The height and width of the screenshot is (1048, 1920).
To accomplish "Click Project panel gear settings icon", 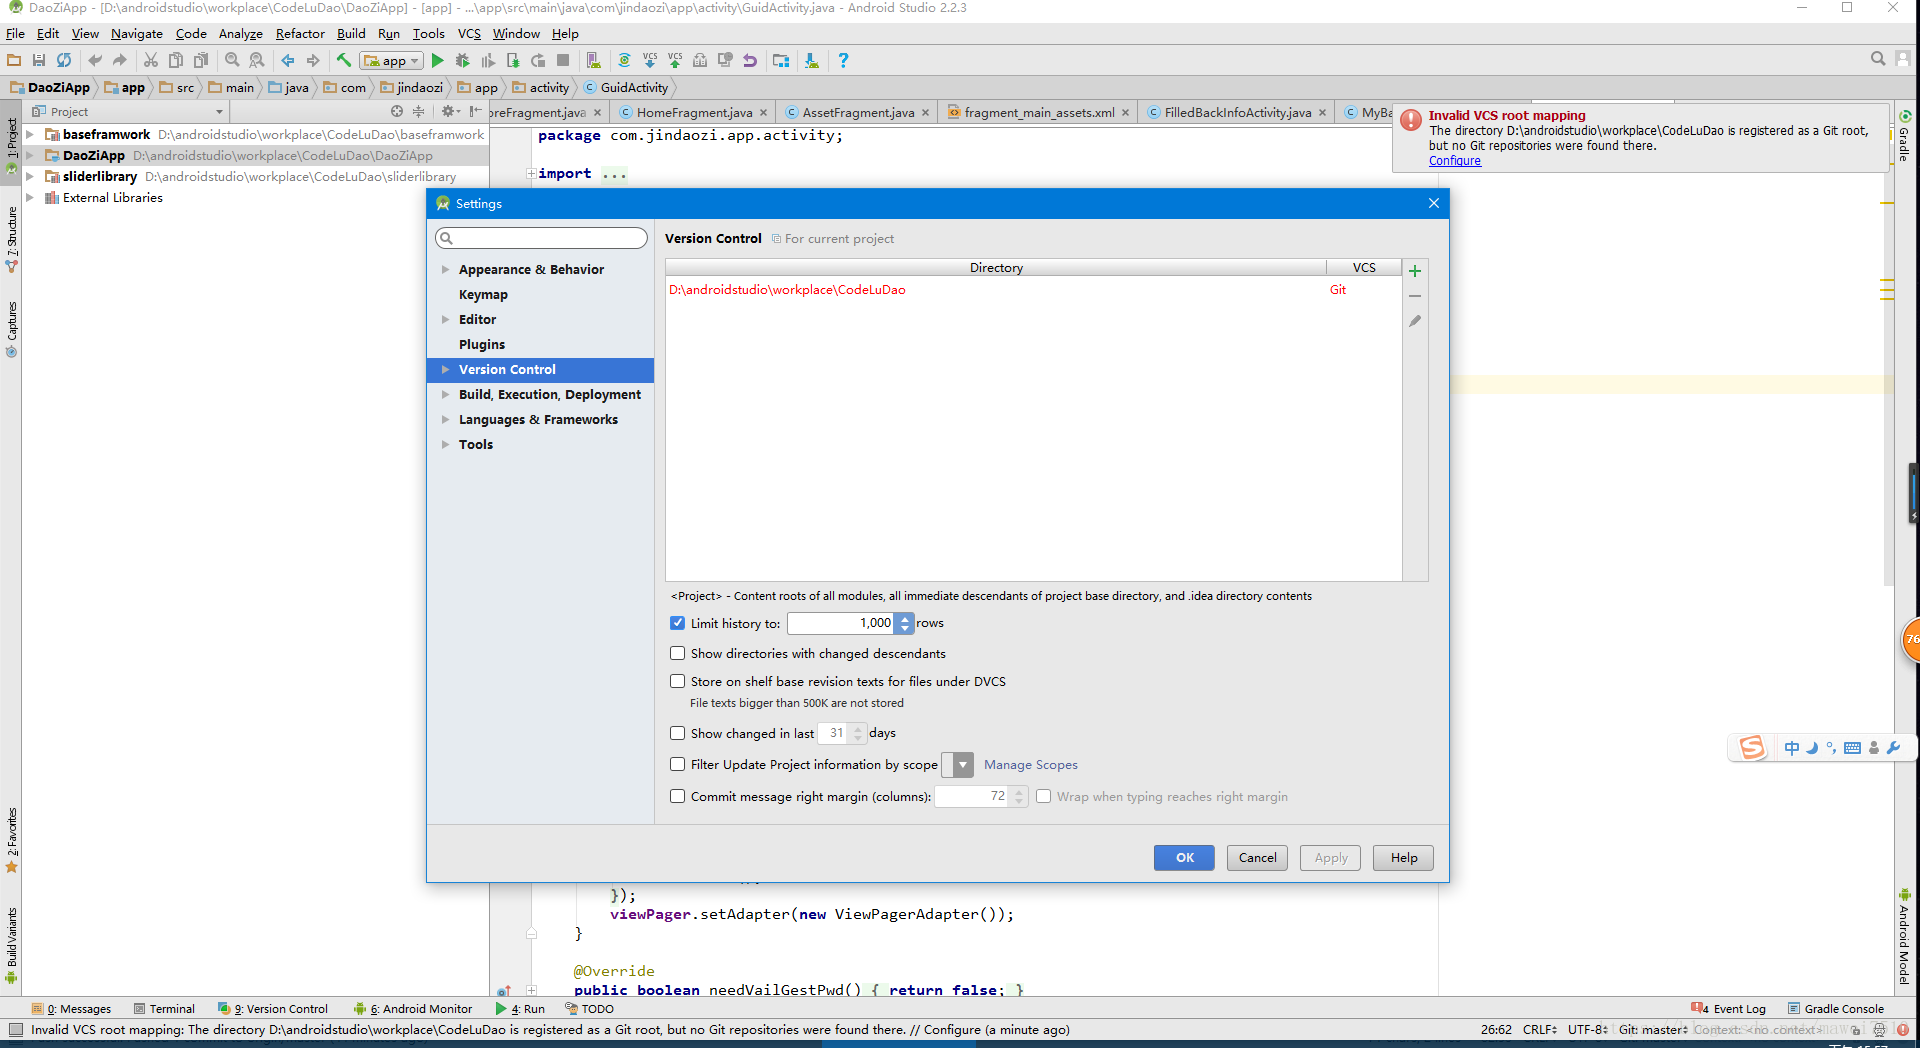I will coord(448,111).
